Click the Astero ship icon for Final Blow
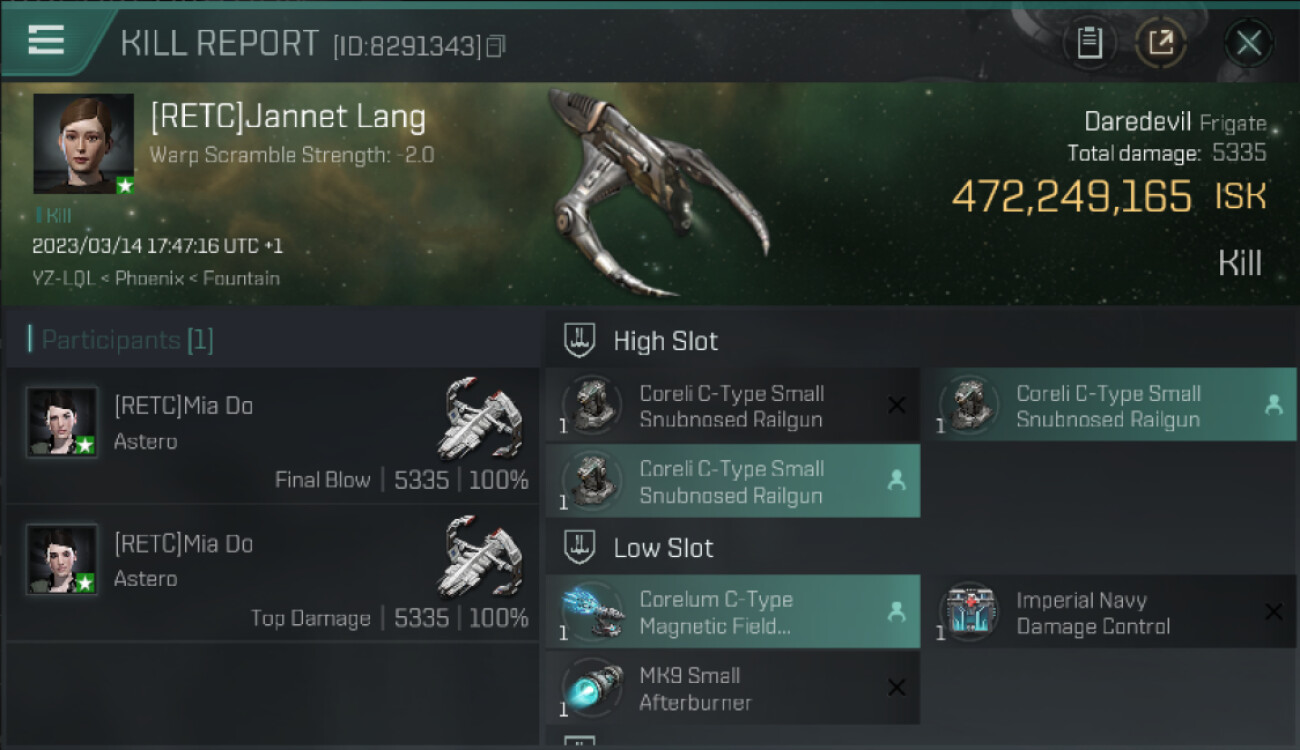1300x750 pixels. coord(481,418)
